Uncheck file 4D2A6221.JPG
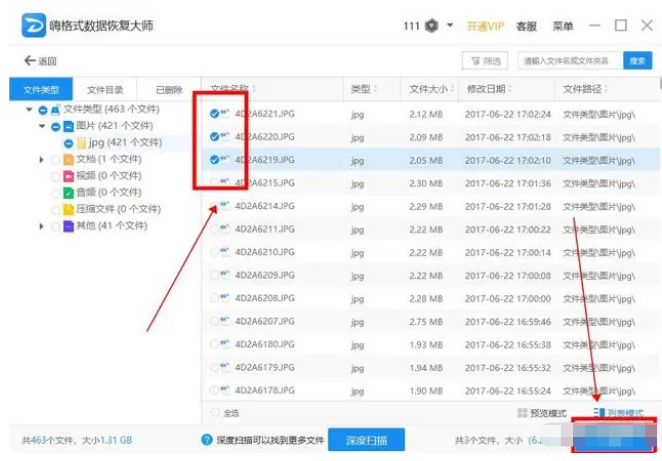This screenshot has width=662, height=461. [214, 114]
